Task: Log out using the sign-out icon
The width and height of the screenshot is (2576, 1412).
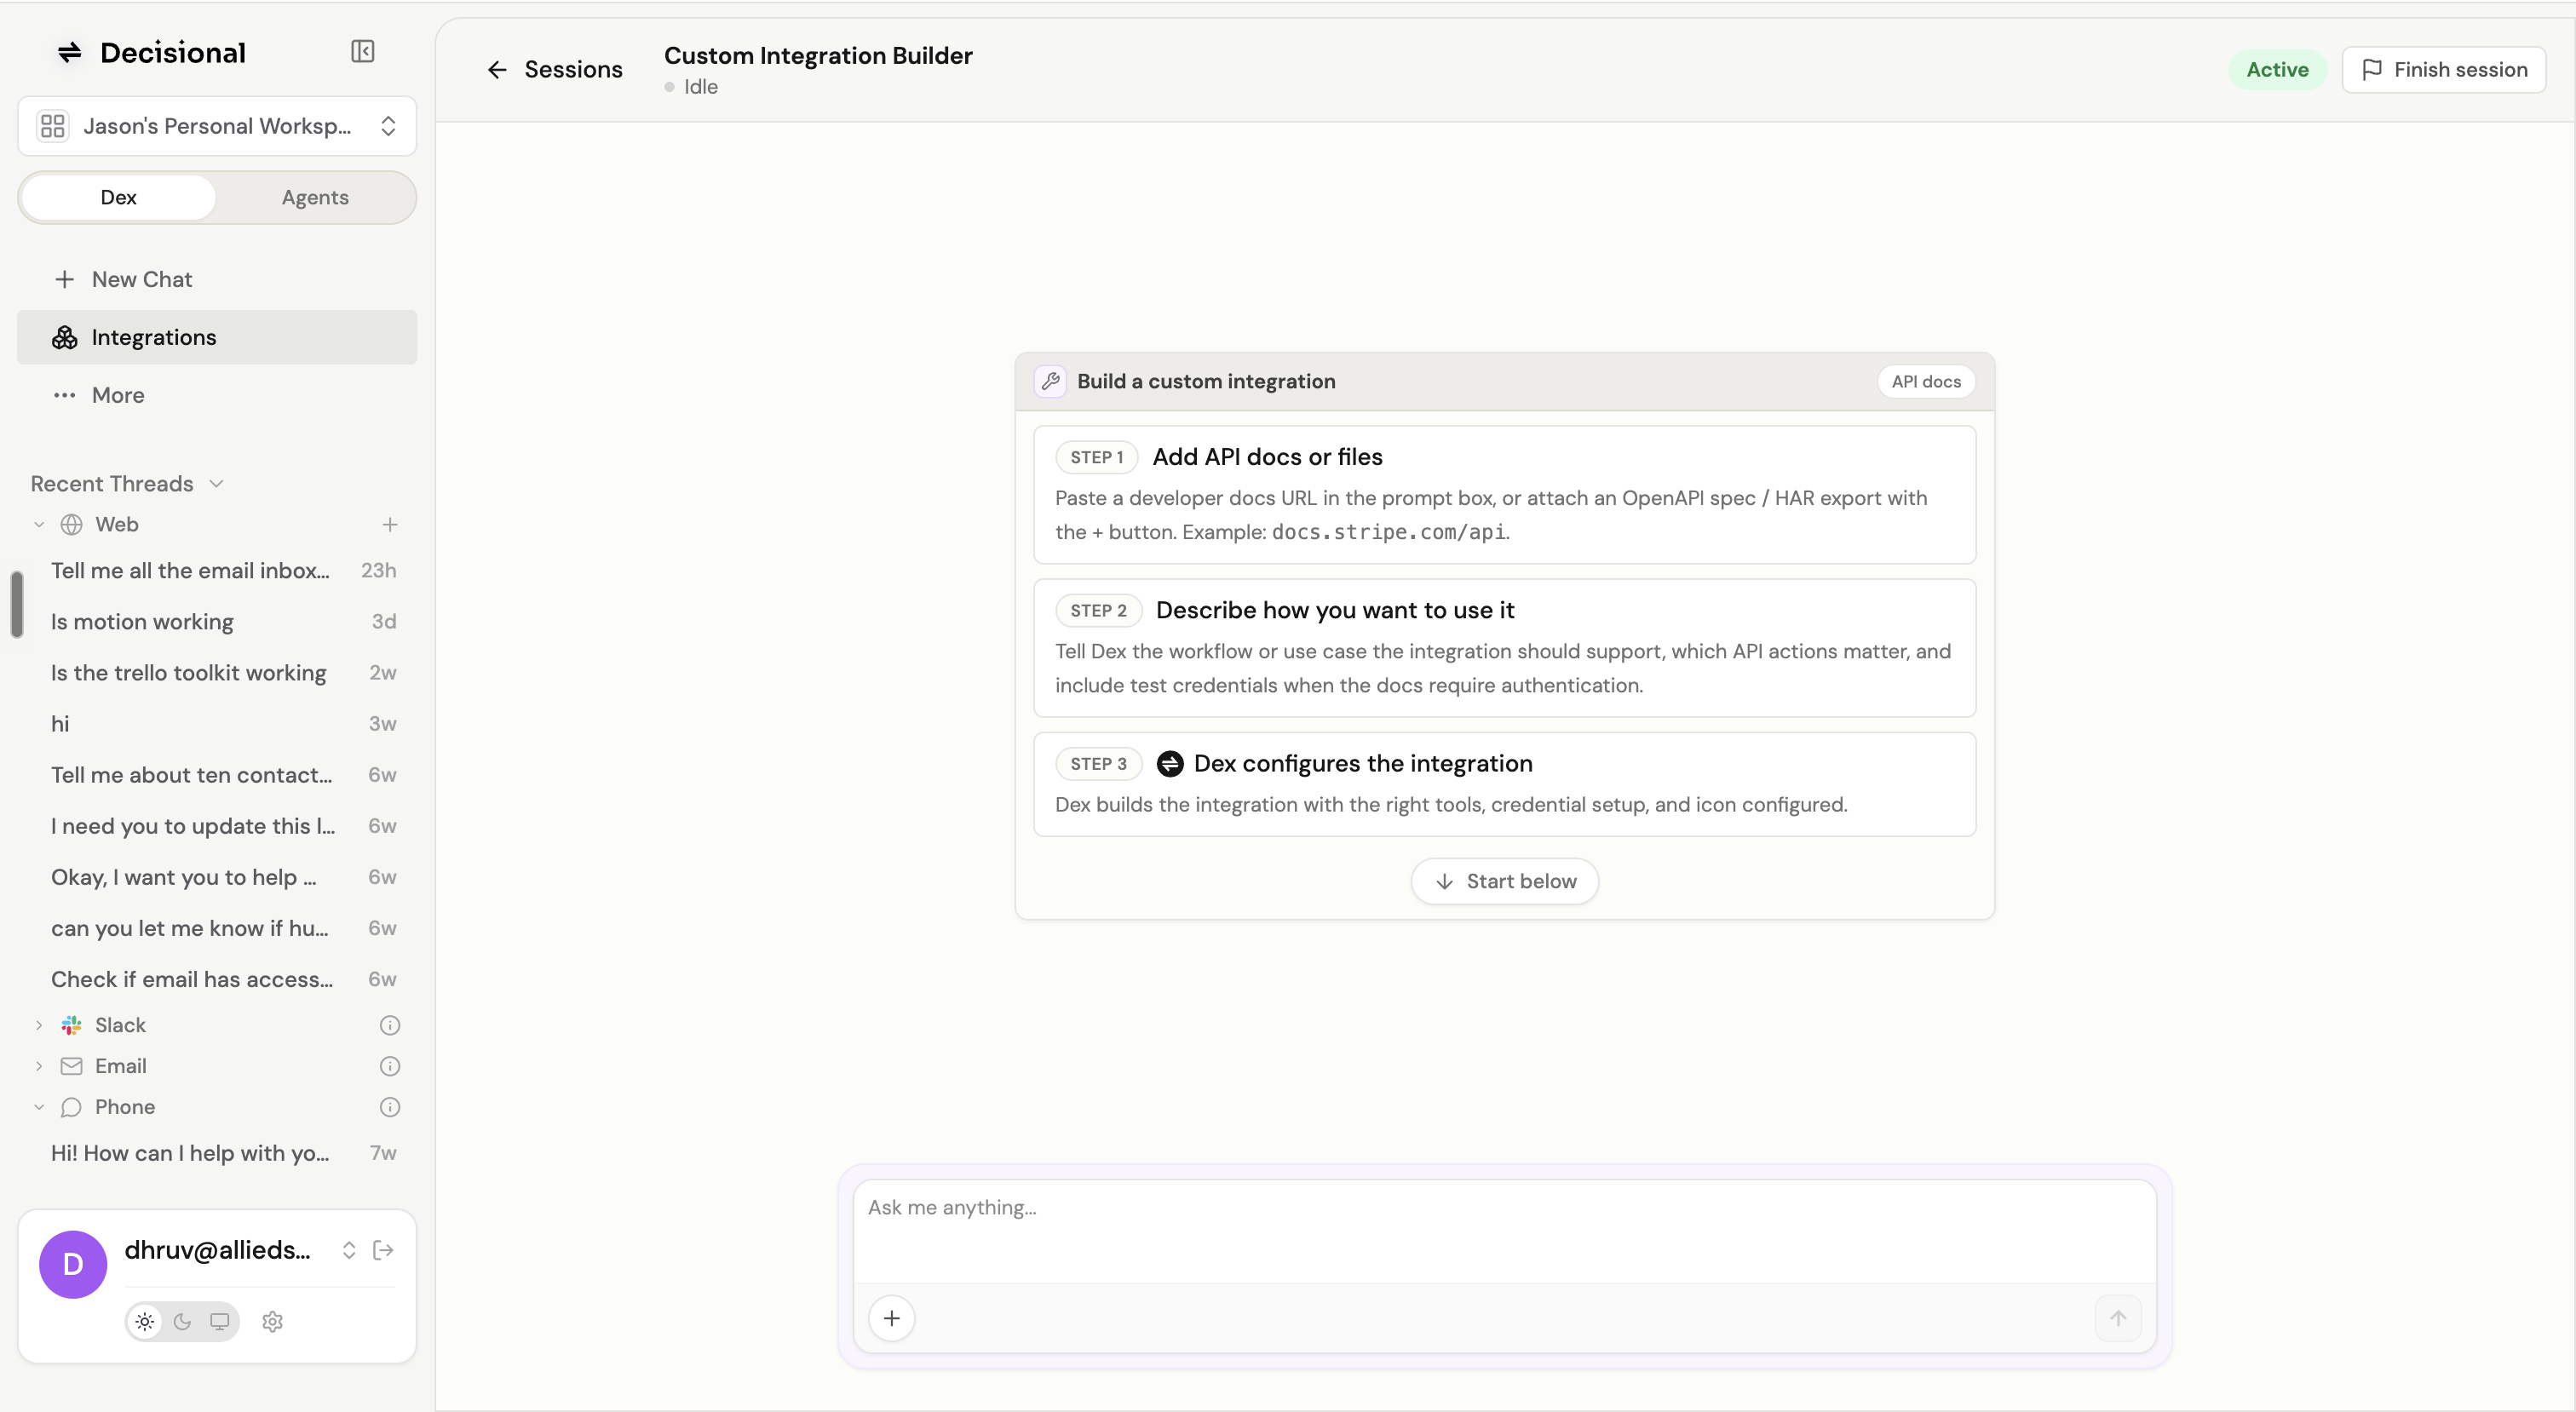Action: 383,1250
